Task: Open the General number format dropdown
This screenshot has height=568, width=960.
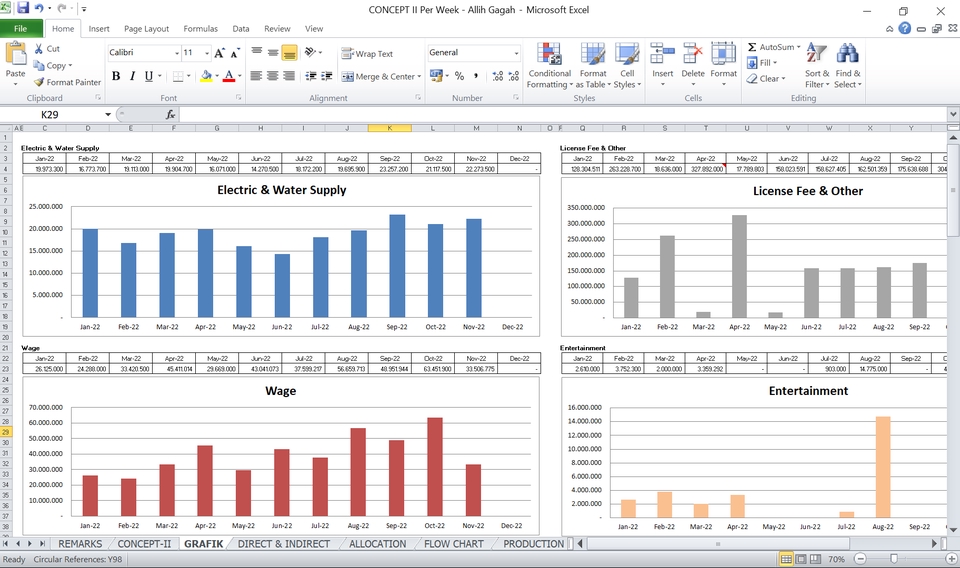Action: (x=516, y=53)
